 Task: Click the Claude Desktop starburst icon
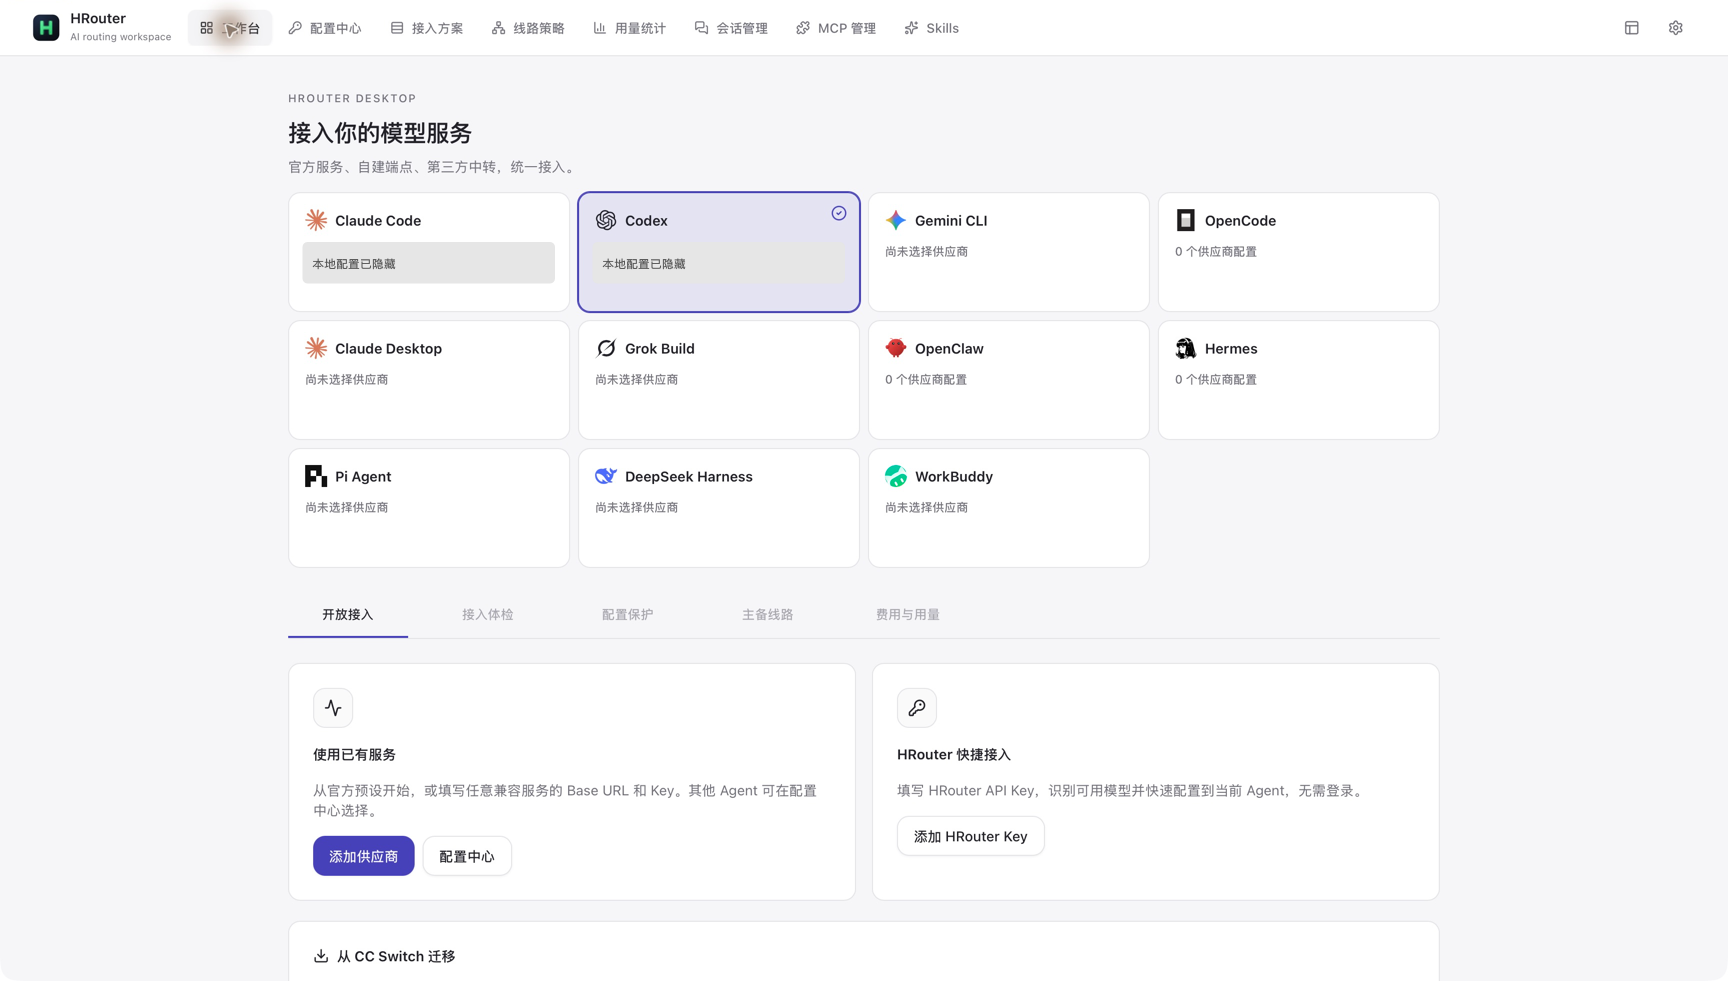(x=316, y=348)
